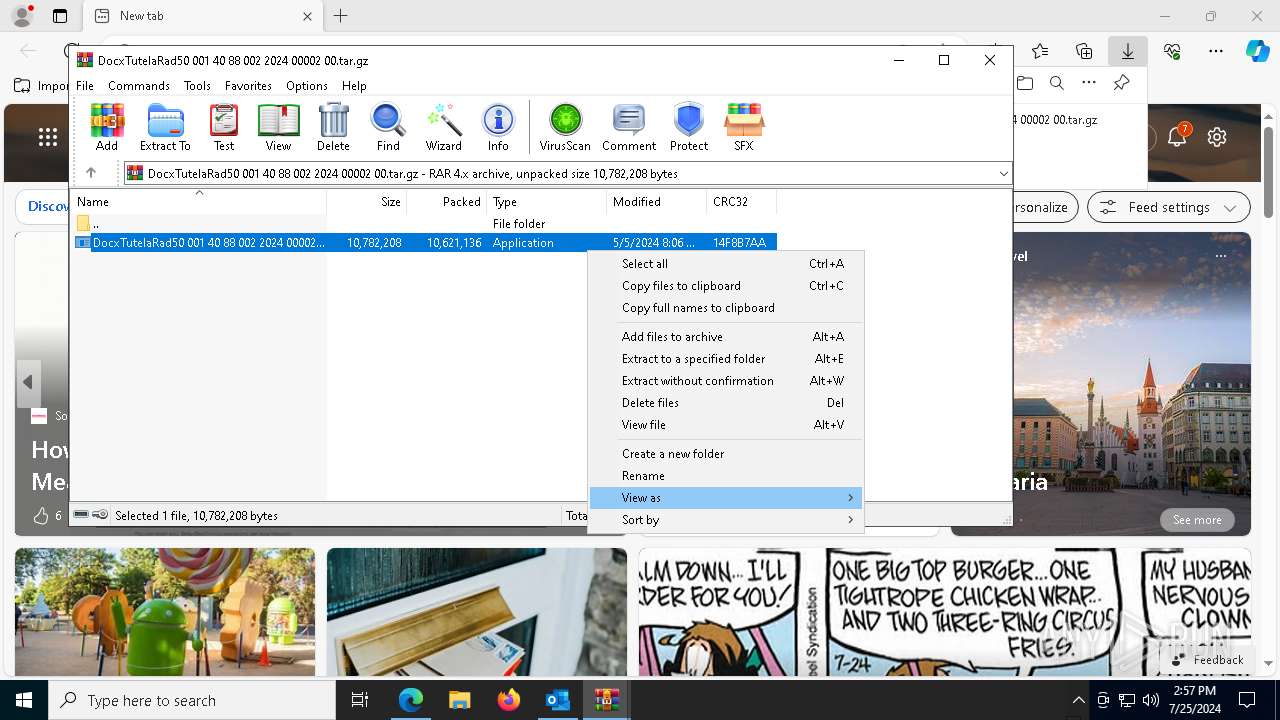Expand the archive path dropdown arrow
The image size is (1280, 720).
pyautogui.click(x=1003, y=173)
